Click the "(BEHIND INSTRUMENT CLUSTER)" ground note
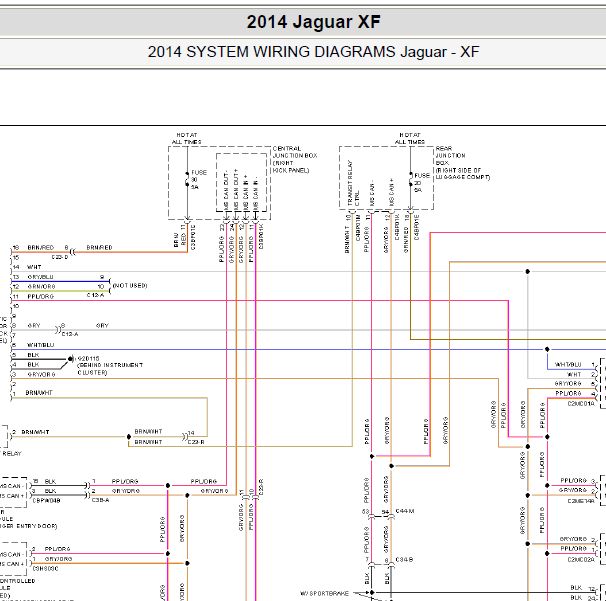Screen dimensions: 606x601 point(110,369)
